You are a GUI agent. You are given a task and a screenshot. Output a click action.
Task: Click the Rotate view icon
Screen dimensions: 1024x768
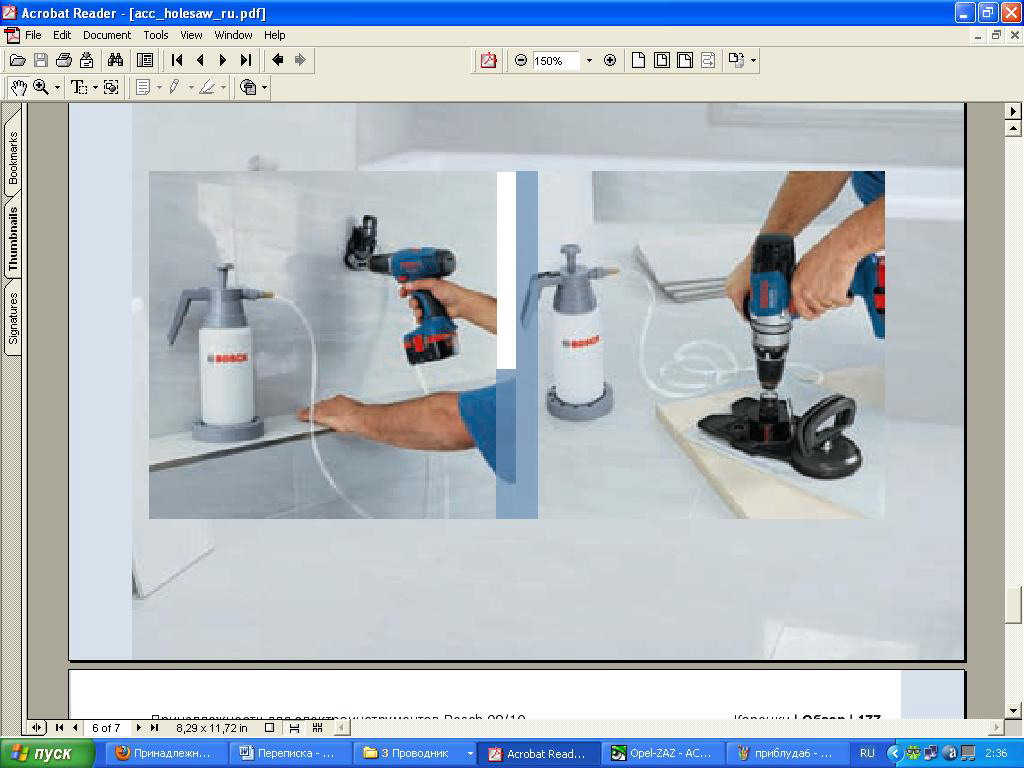(x=737, y=61)
